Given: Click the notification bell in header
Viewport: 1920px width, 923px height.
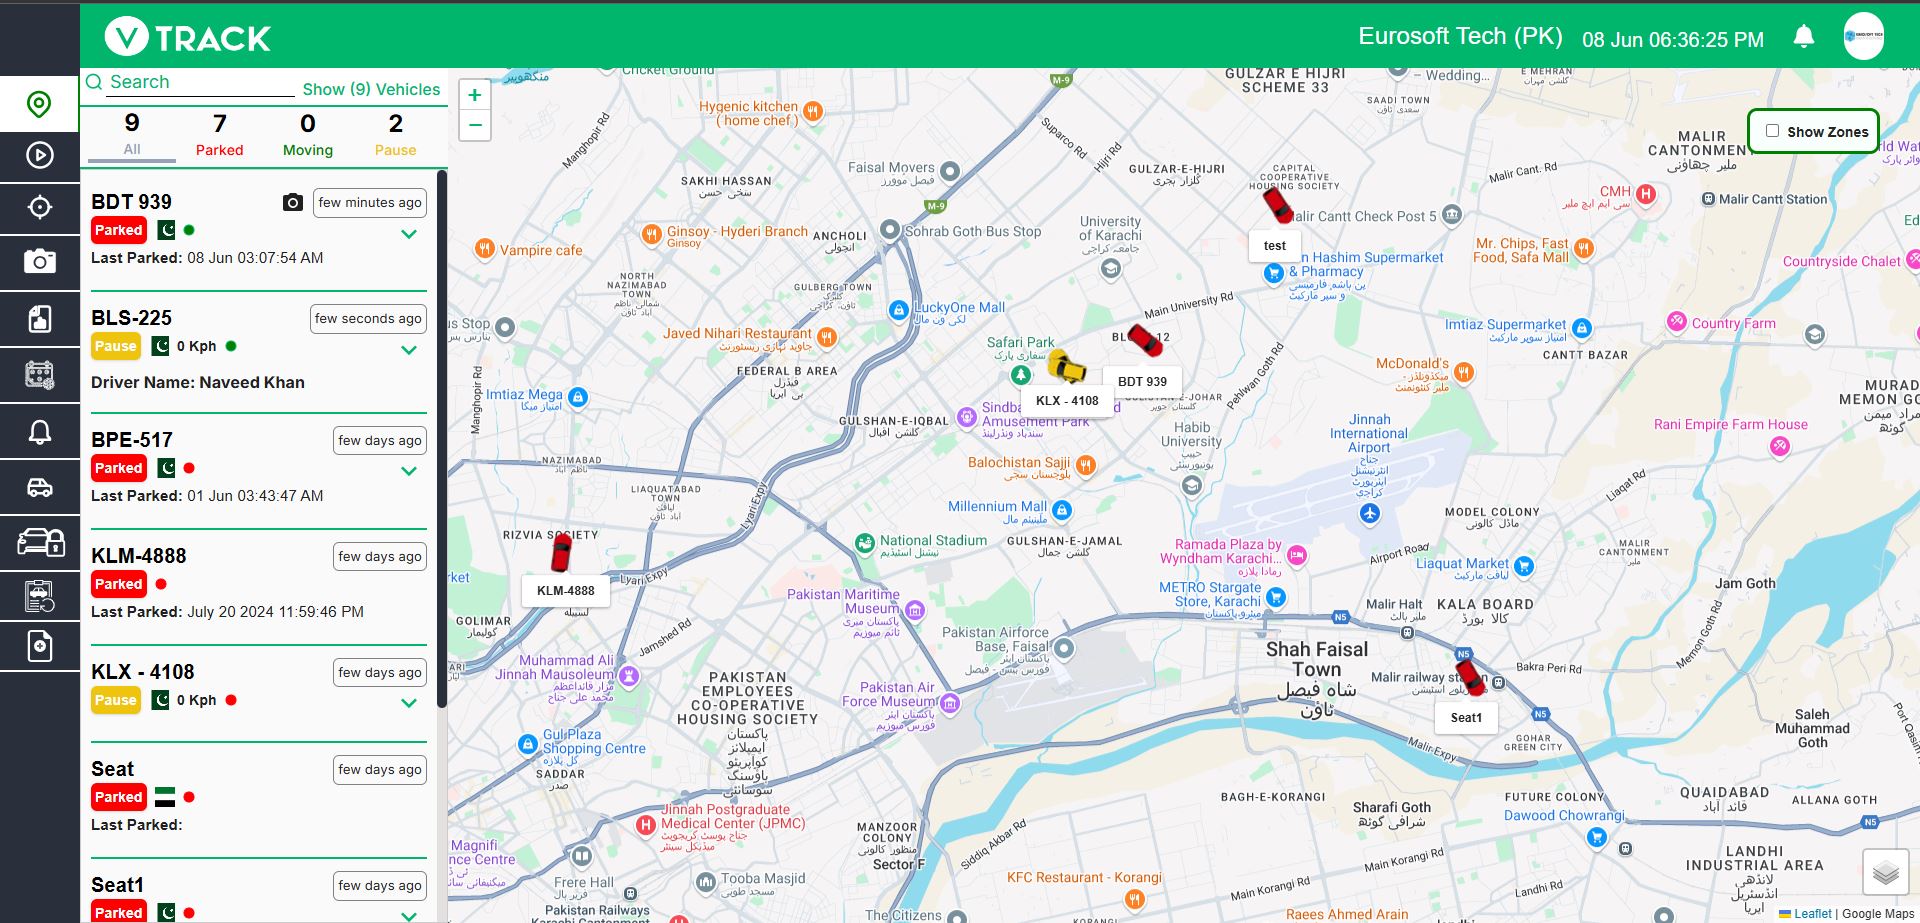Looking at the screenshot, I should [1804, 37].
